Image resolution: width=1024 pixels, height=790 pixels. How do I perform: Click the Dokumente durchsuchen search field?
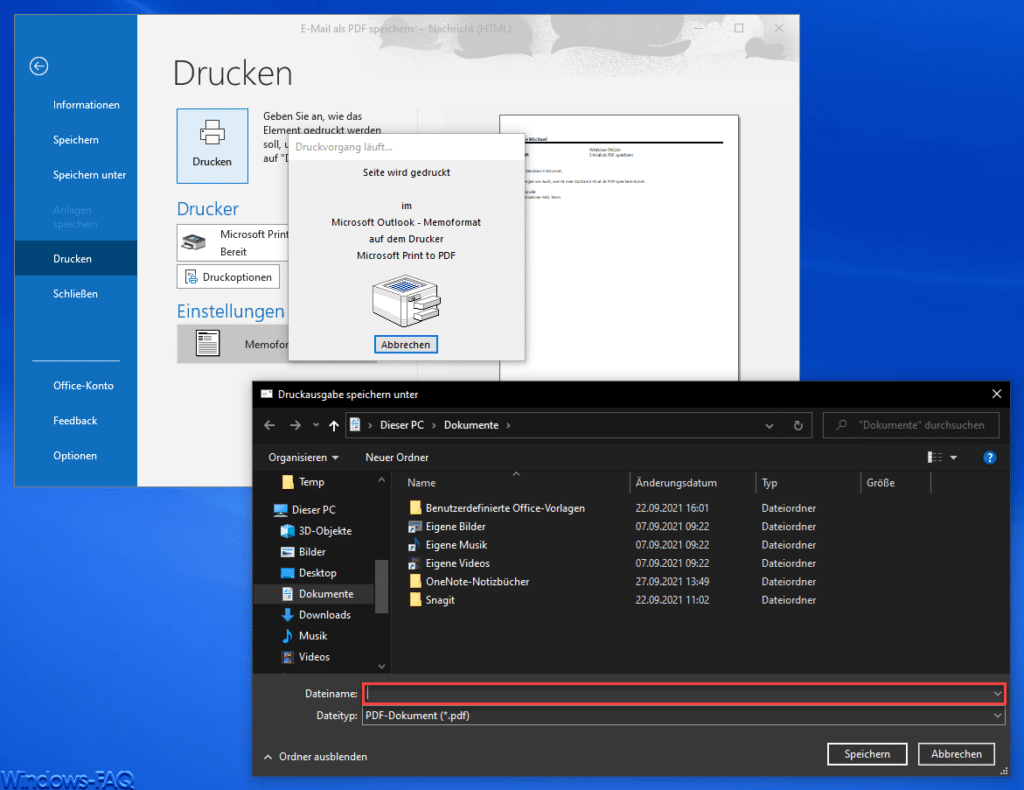[x=911, y=425]
